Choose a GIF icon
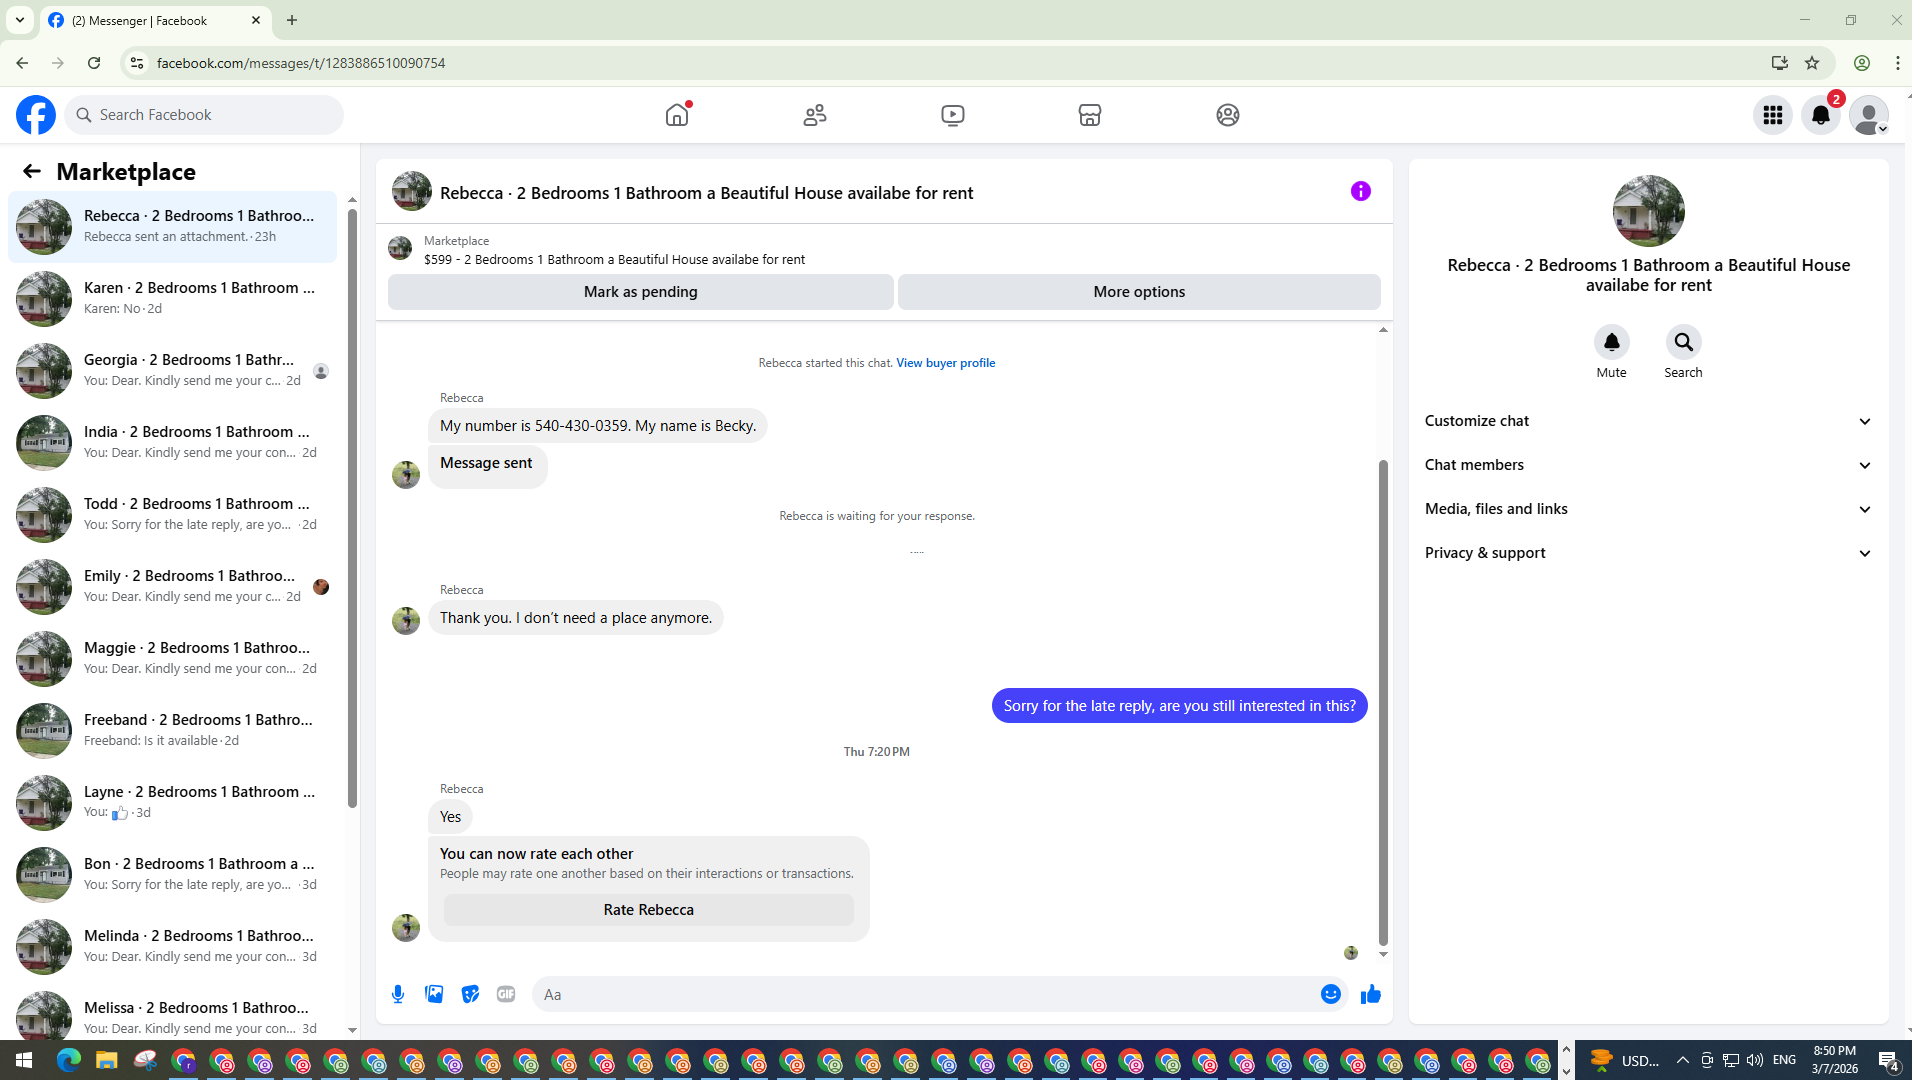Viewport: 1912px width, 1080px height. pyautogui.click(x=506, y=994)
